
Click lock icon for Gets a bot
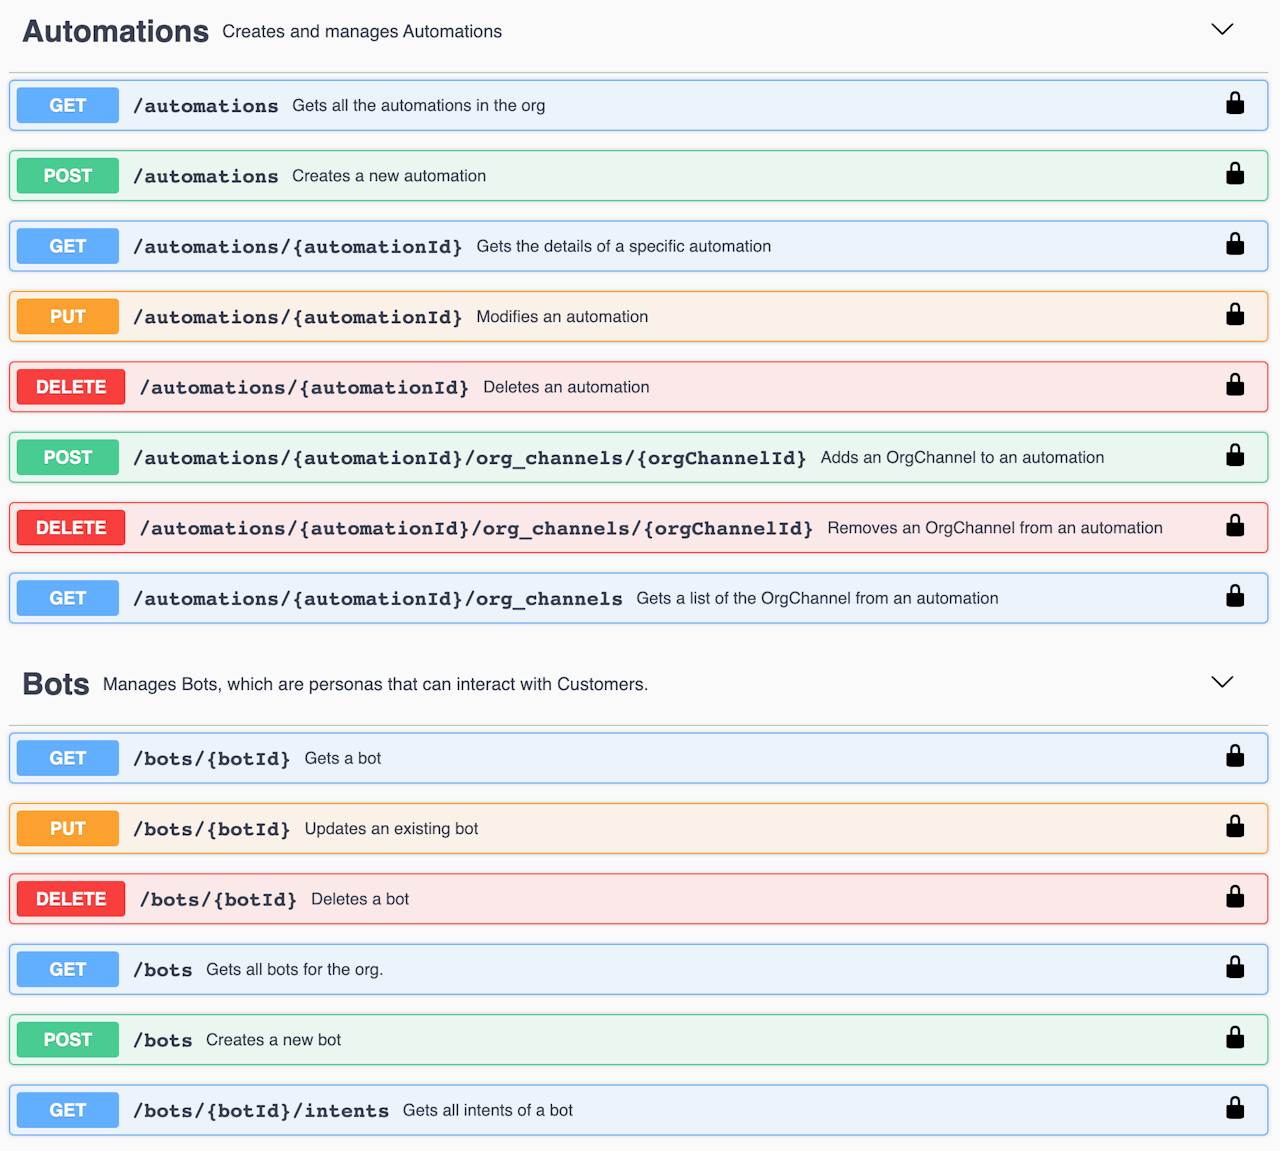[1235, 756]
